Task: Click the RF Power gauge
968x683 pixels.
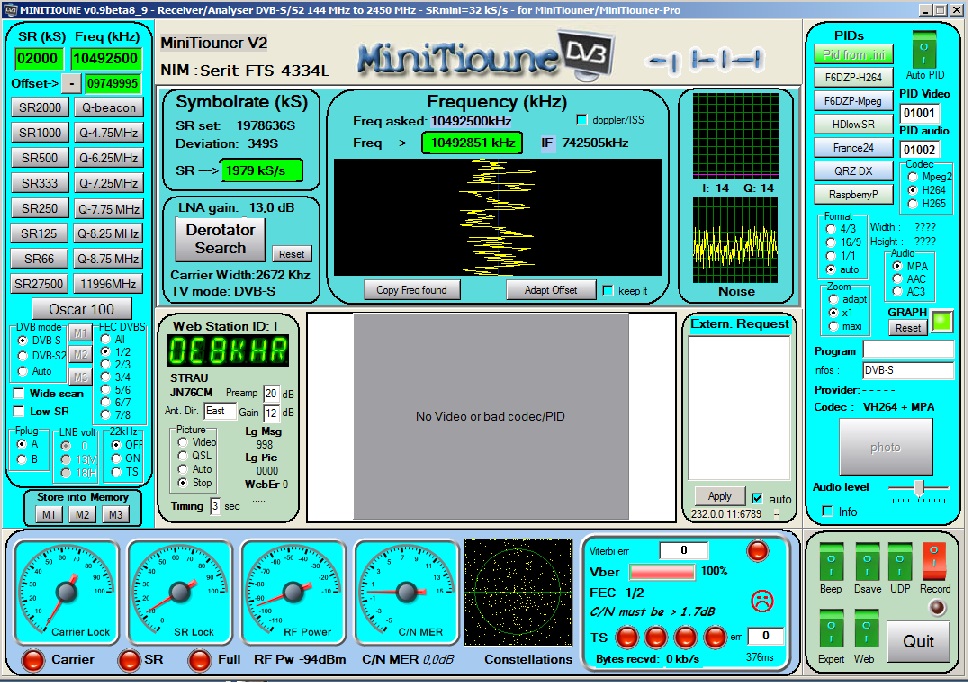Action: click(x=293, y=592)
